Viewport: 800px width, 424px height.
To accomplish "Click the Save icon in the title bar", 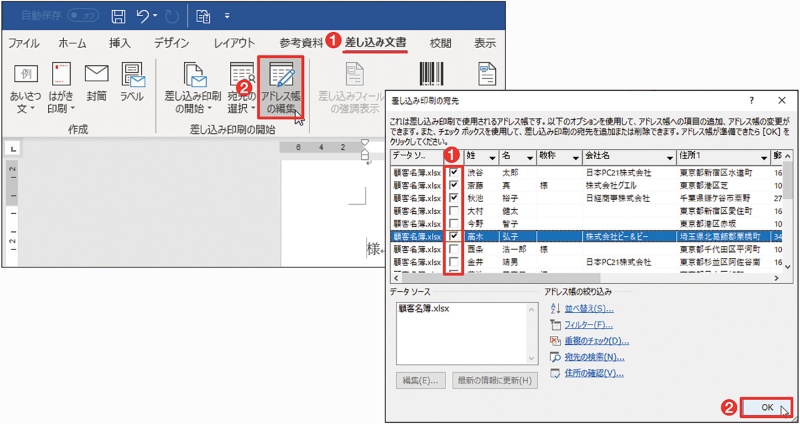I will pyautogui.click(x=118, y=16).
